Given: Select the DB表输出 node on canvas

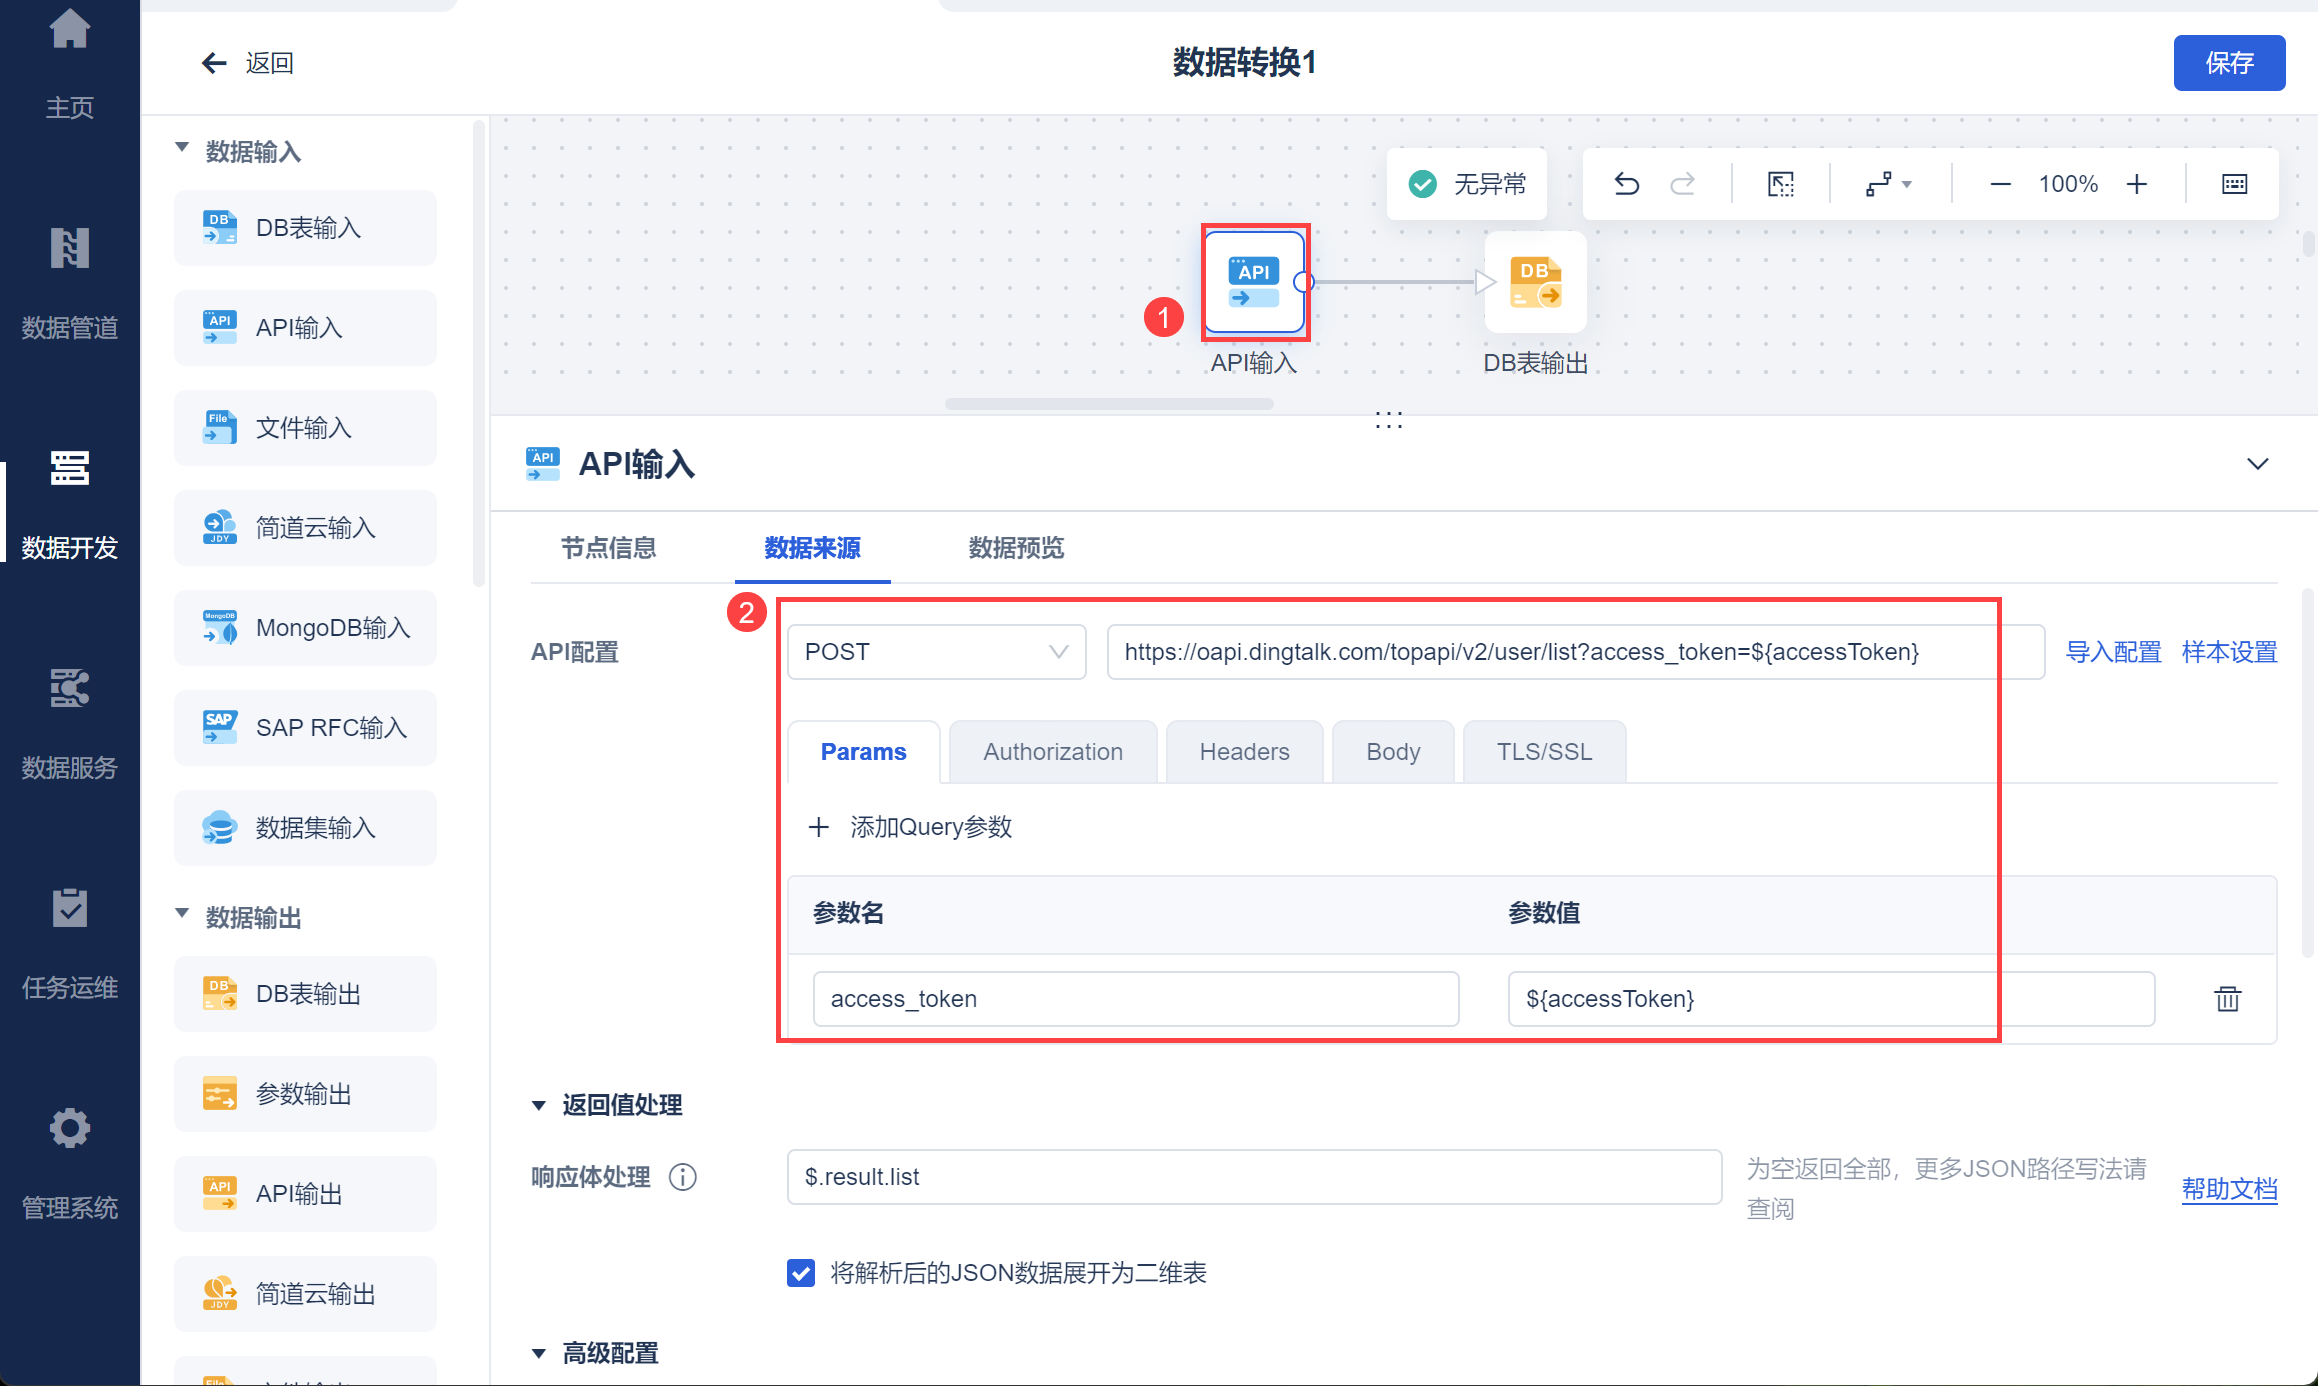Looking at the screenshot, I should click(x=1535, y=283).
